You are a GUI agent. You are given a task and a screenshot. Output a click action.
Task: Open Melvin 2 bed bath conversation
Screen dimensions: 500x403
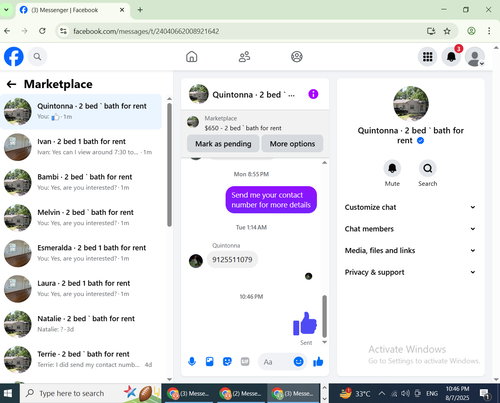click(x=81, y=218)
